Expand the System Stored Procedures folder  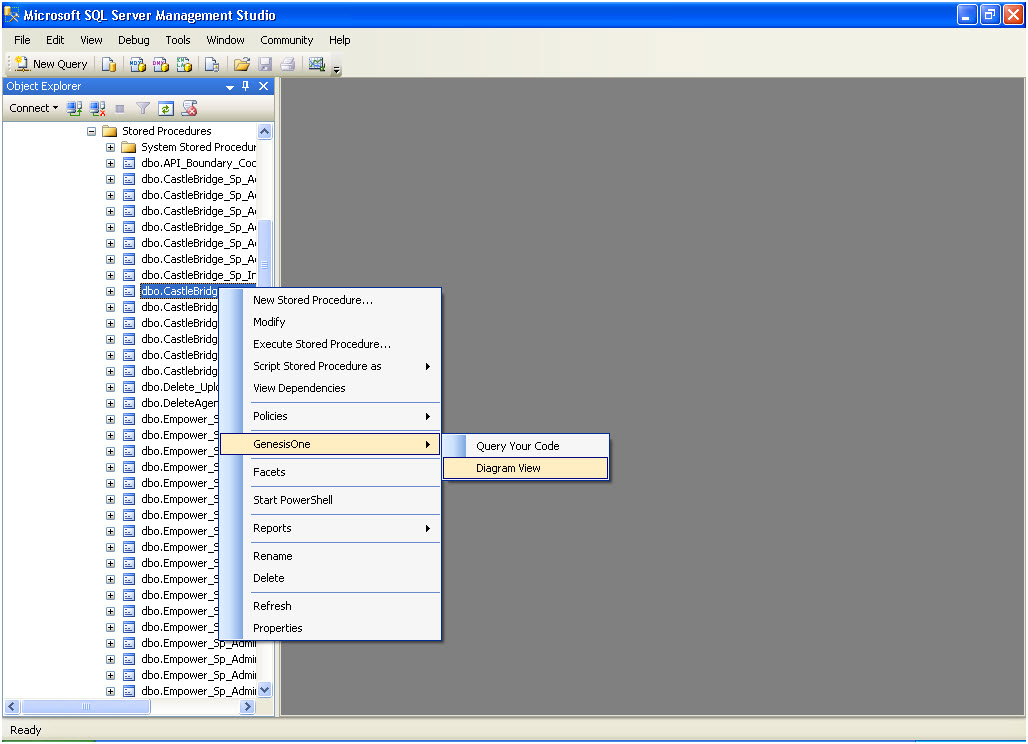[110, 147]
